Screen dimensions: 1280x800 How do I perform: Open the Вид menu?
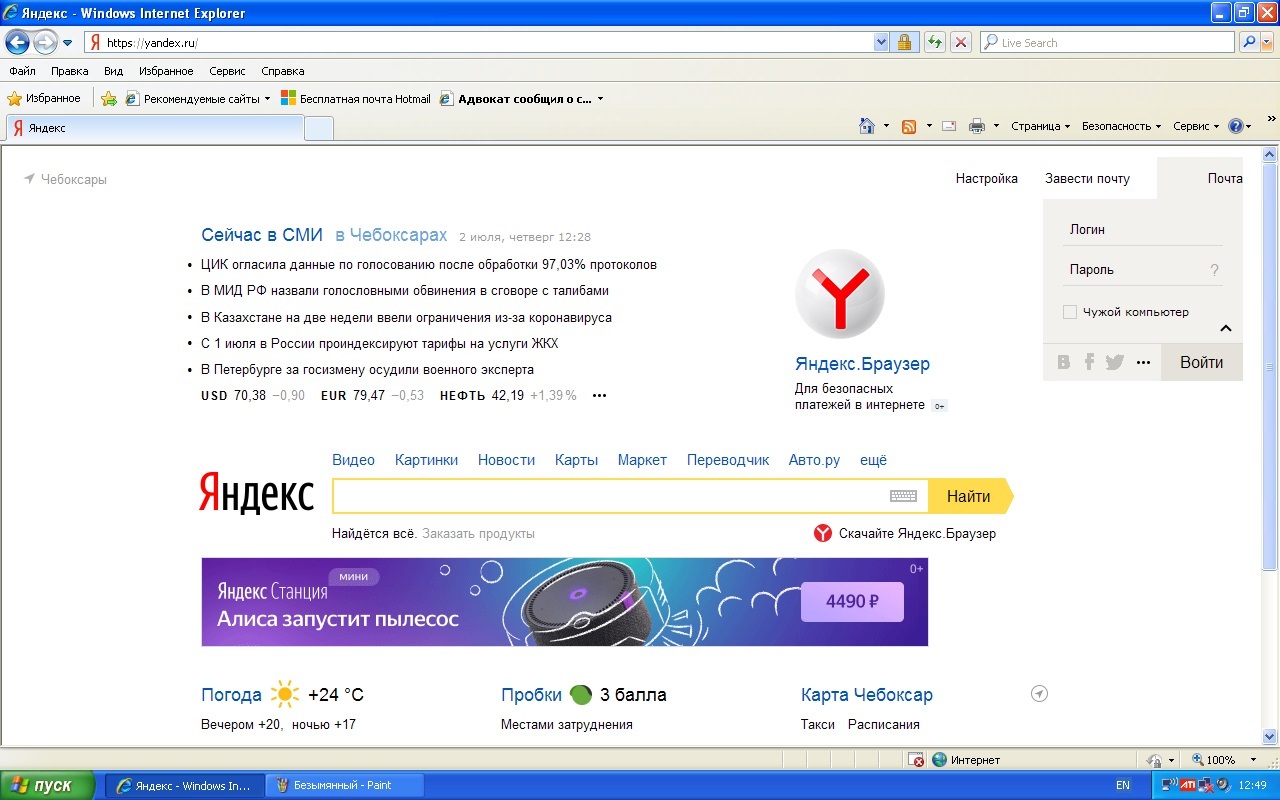(x=114, y=71)
